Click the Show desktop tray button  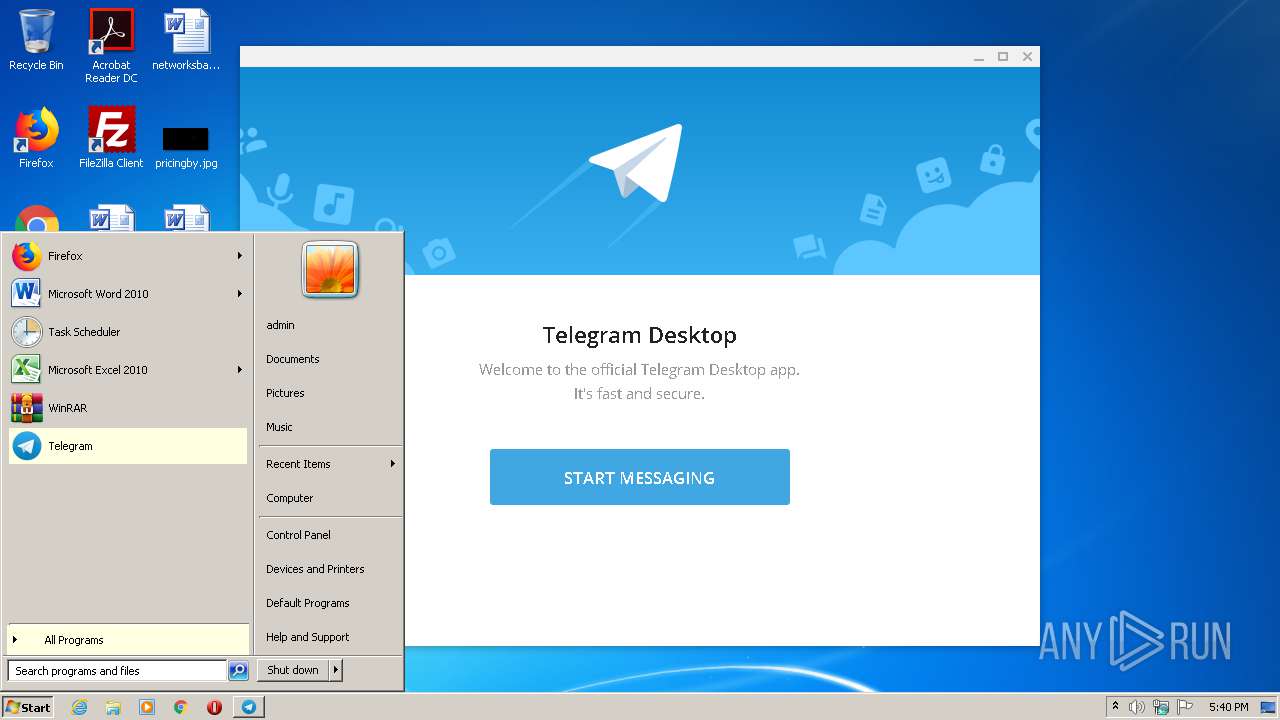pyautogui.click(x=1269, y=707)
